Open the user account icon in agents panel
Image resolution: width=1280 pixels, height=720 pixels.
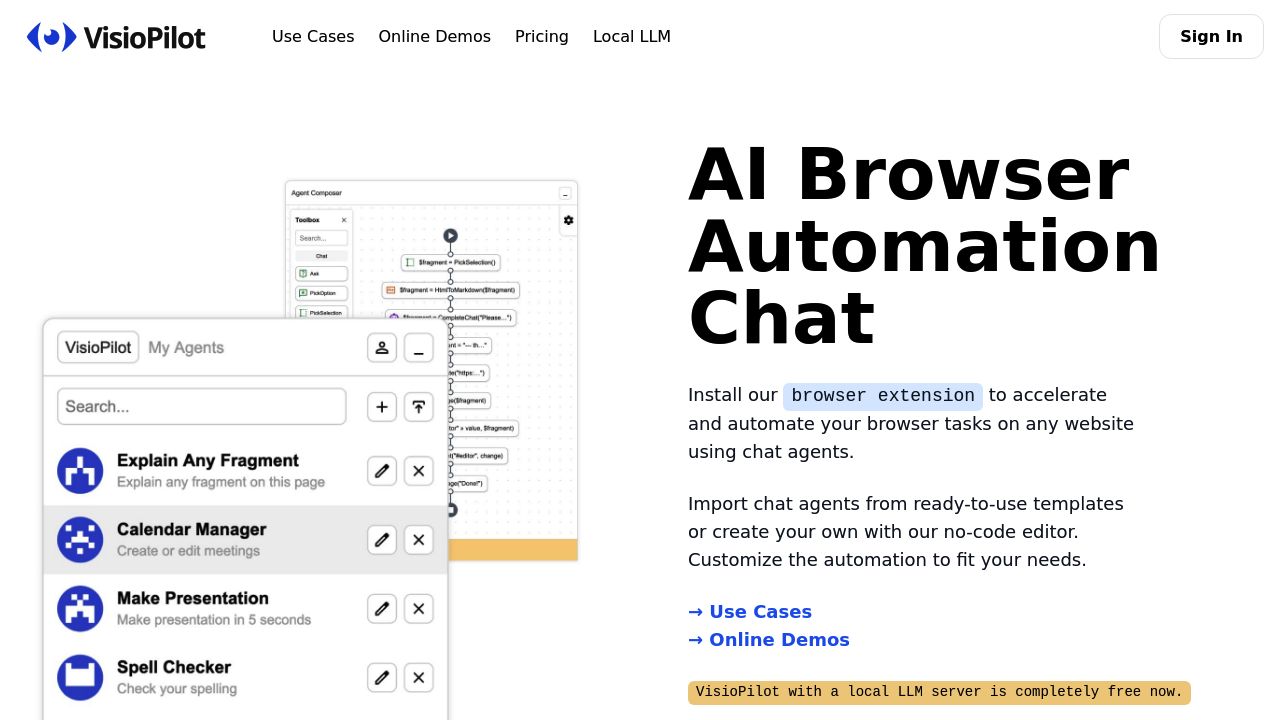[381, 348]
